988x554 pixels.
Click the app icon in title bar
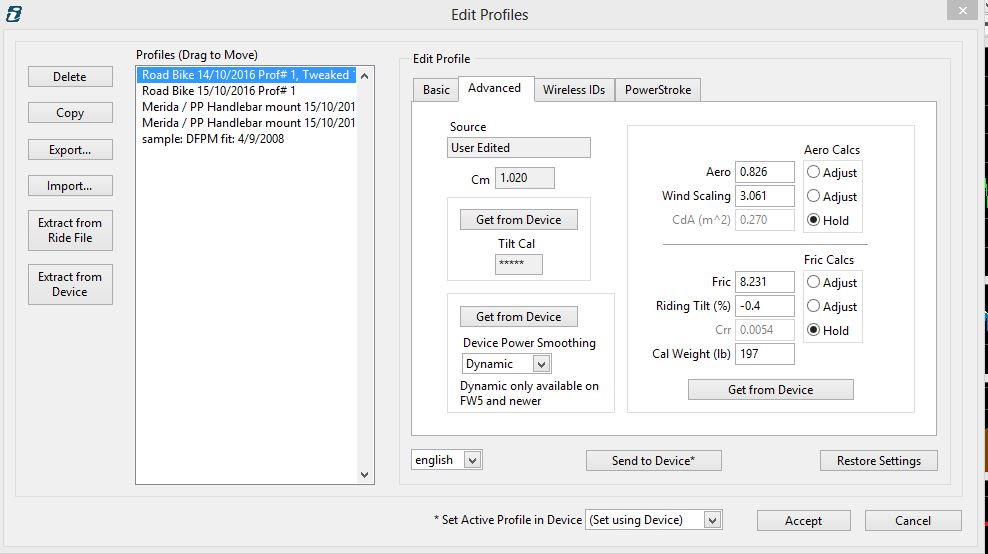tap(14, 14)
